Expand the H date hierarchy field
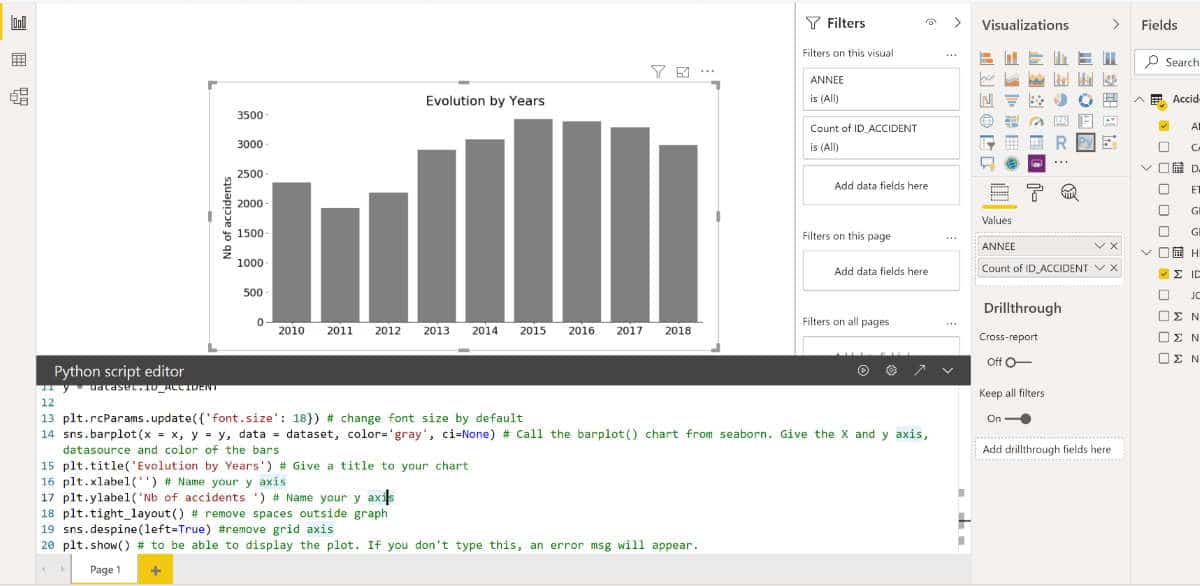The height and width of the screenshot is (586, 1200). [1147, 252]
